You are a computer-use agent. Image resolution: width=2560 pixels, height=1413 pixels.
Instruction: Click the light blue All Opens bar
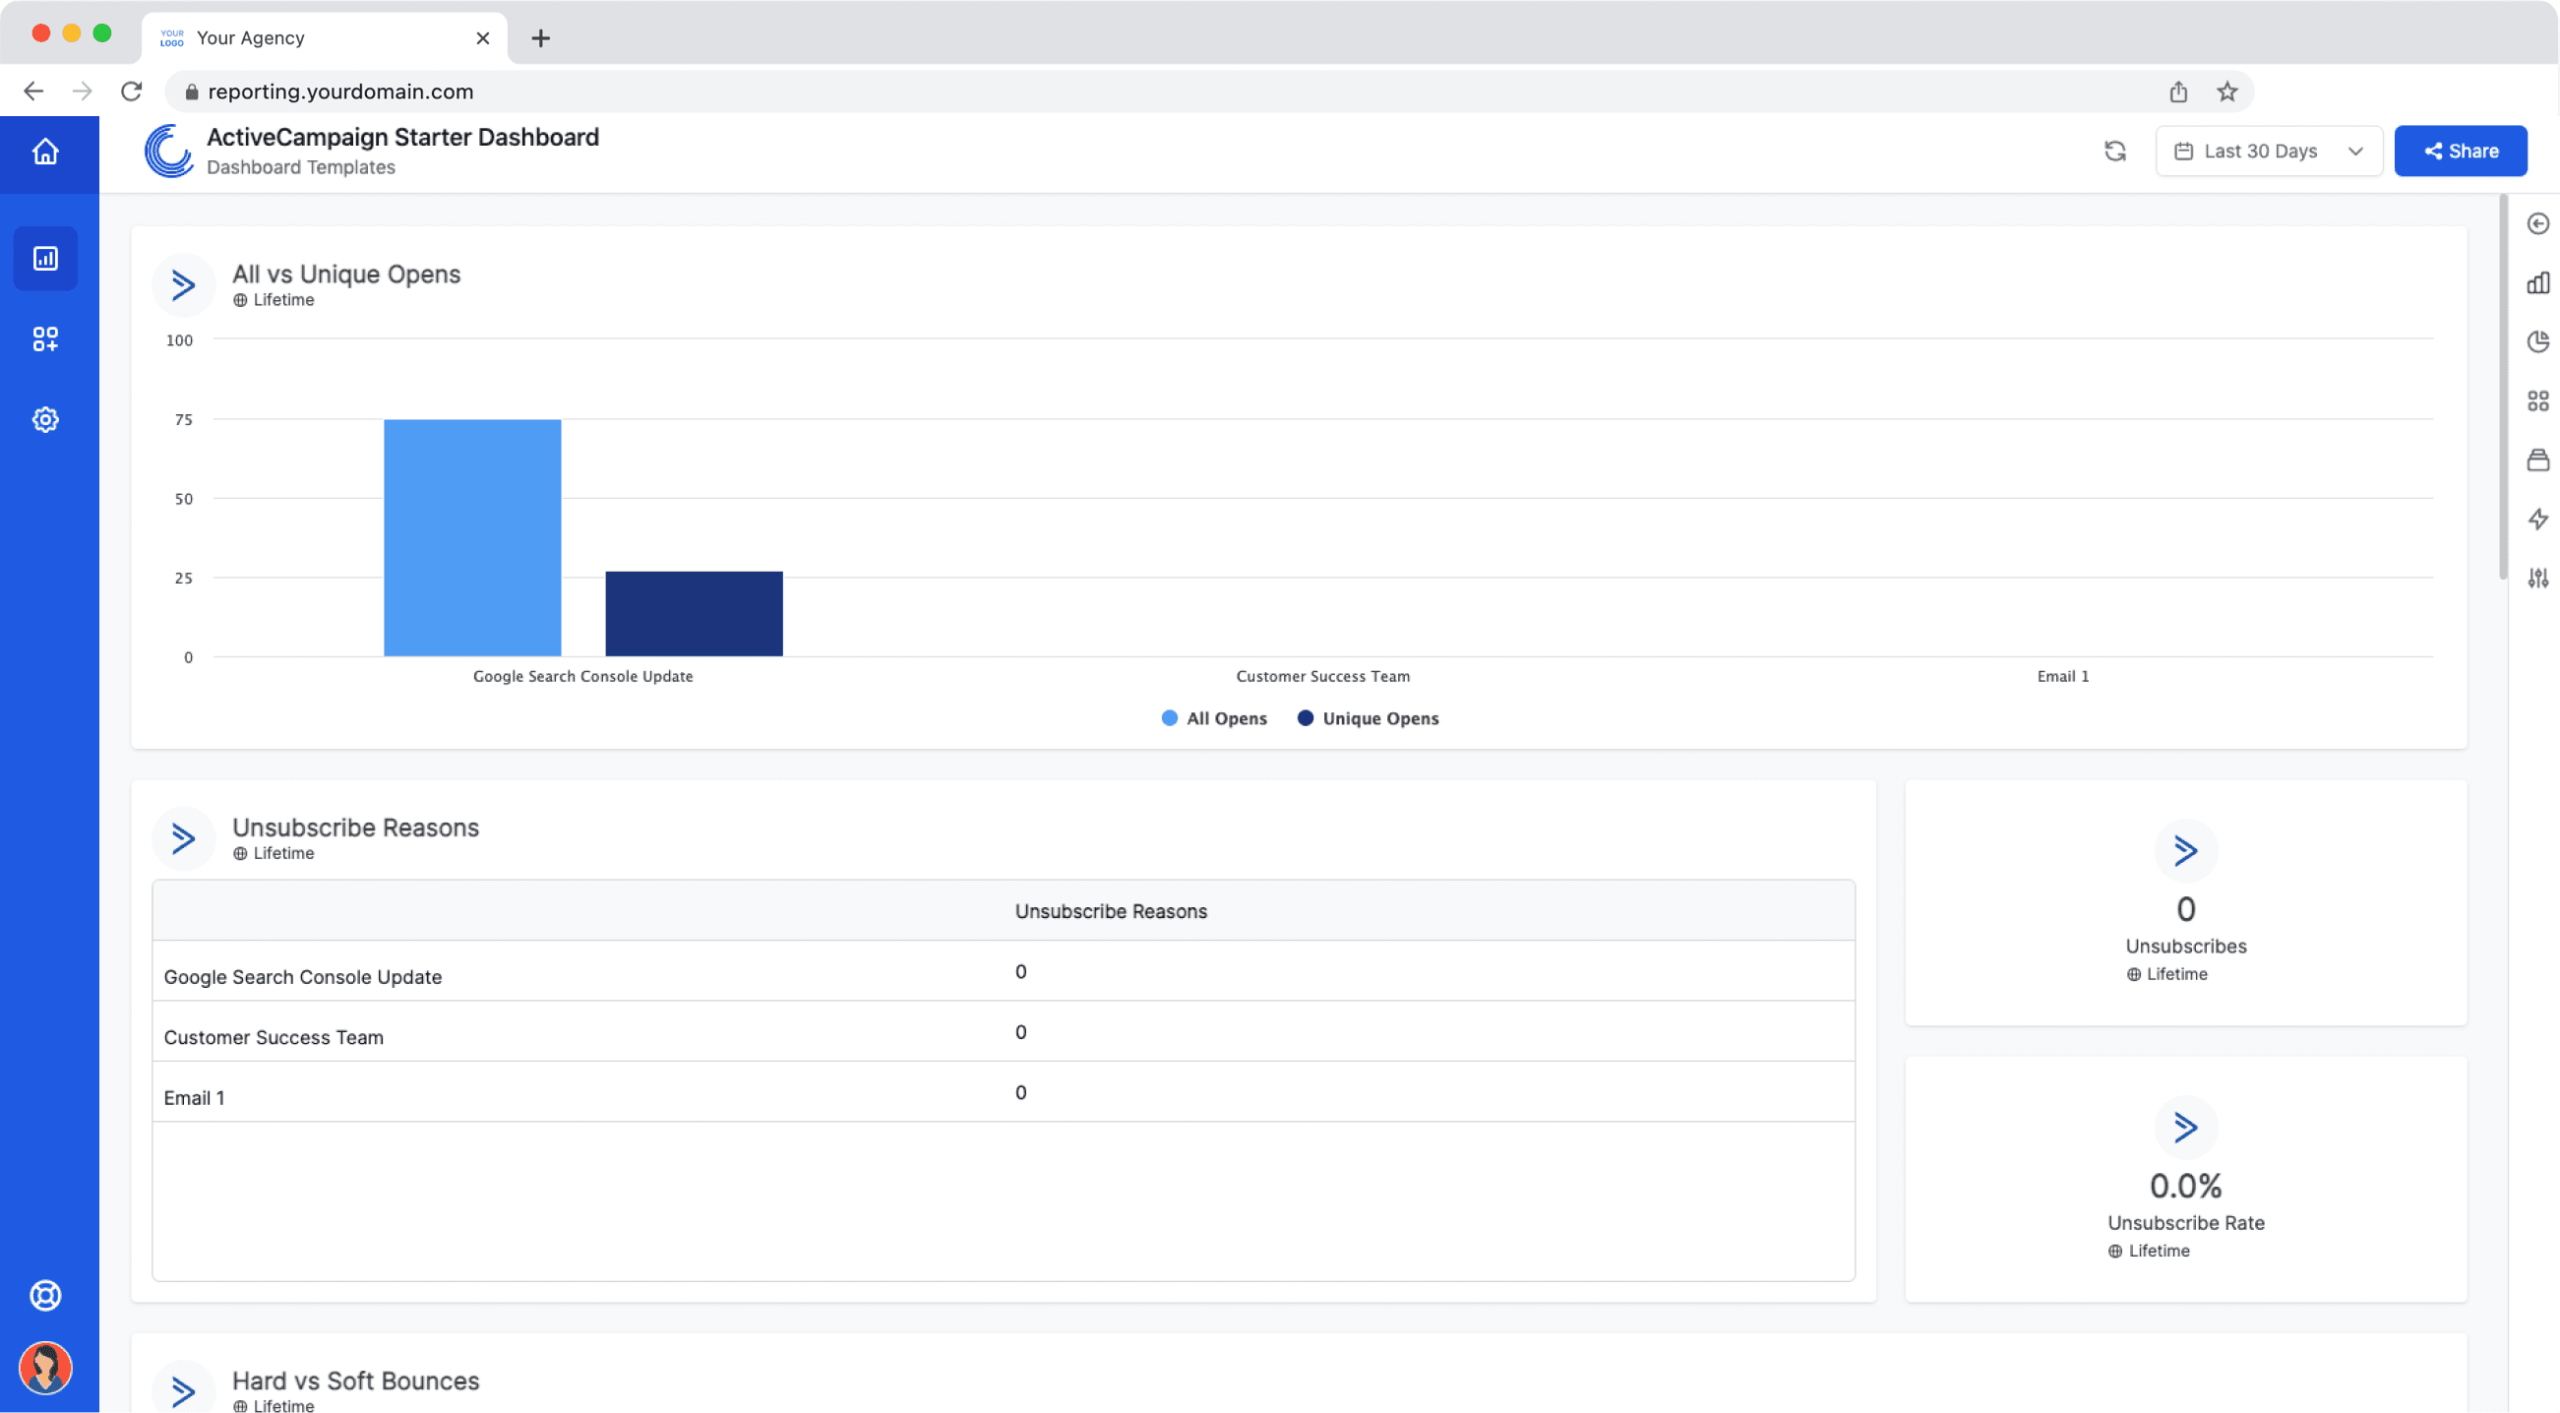click(472, 538)
